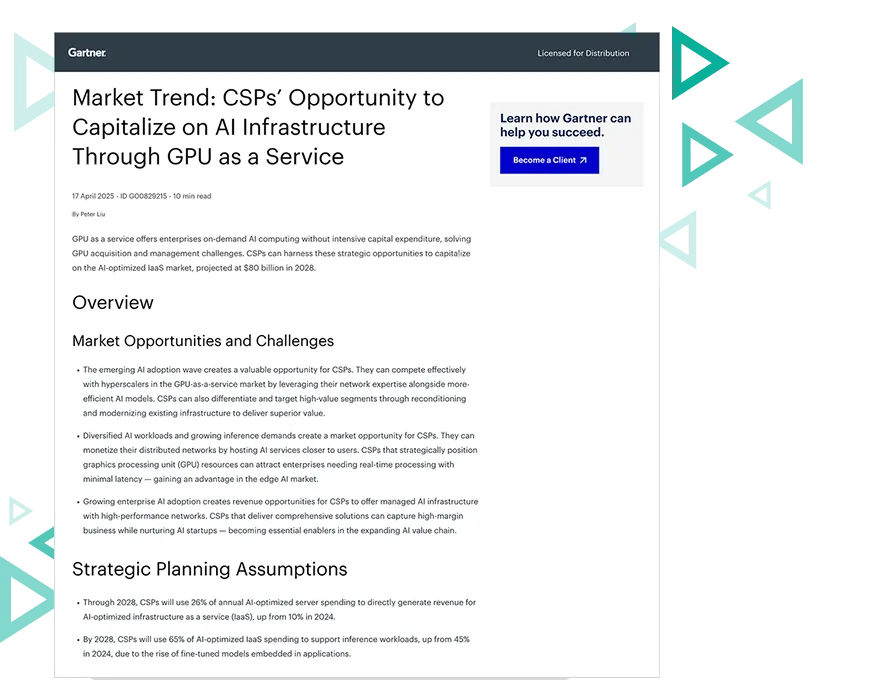Screen dimensions: 881x680
Task: Click the bullet starting 'Diversified AI workloads'
Action: point(278,457)
